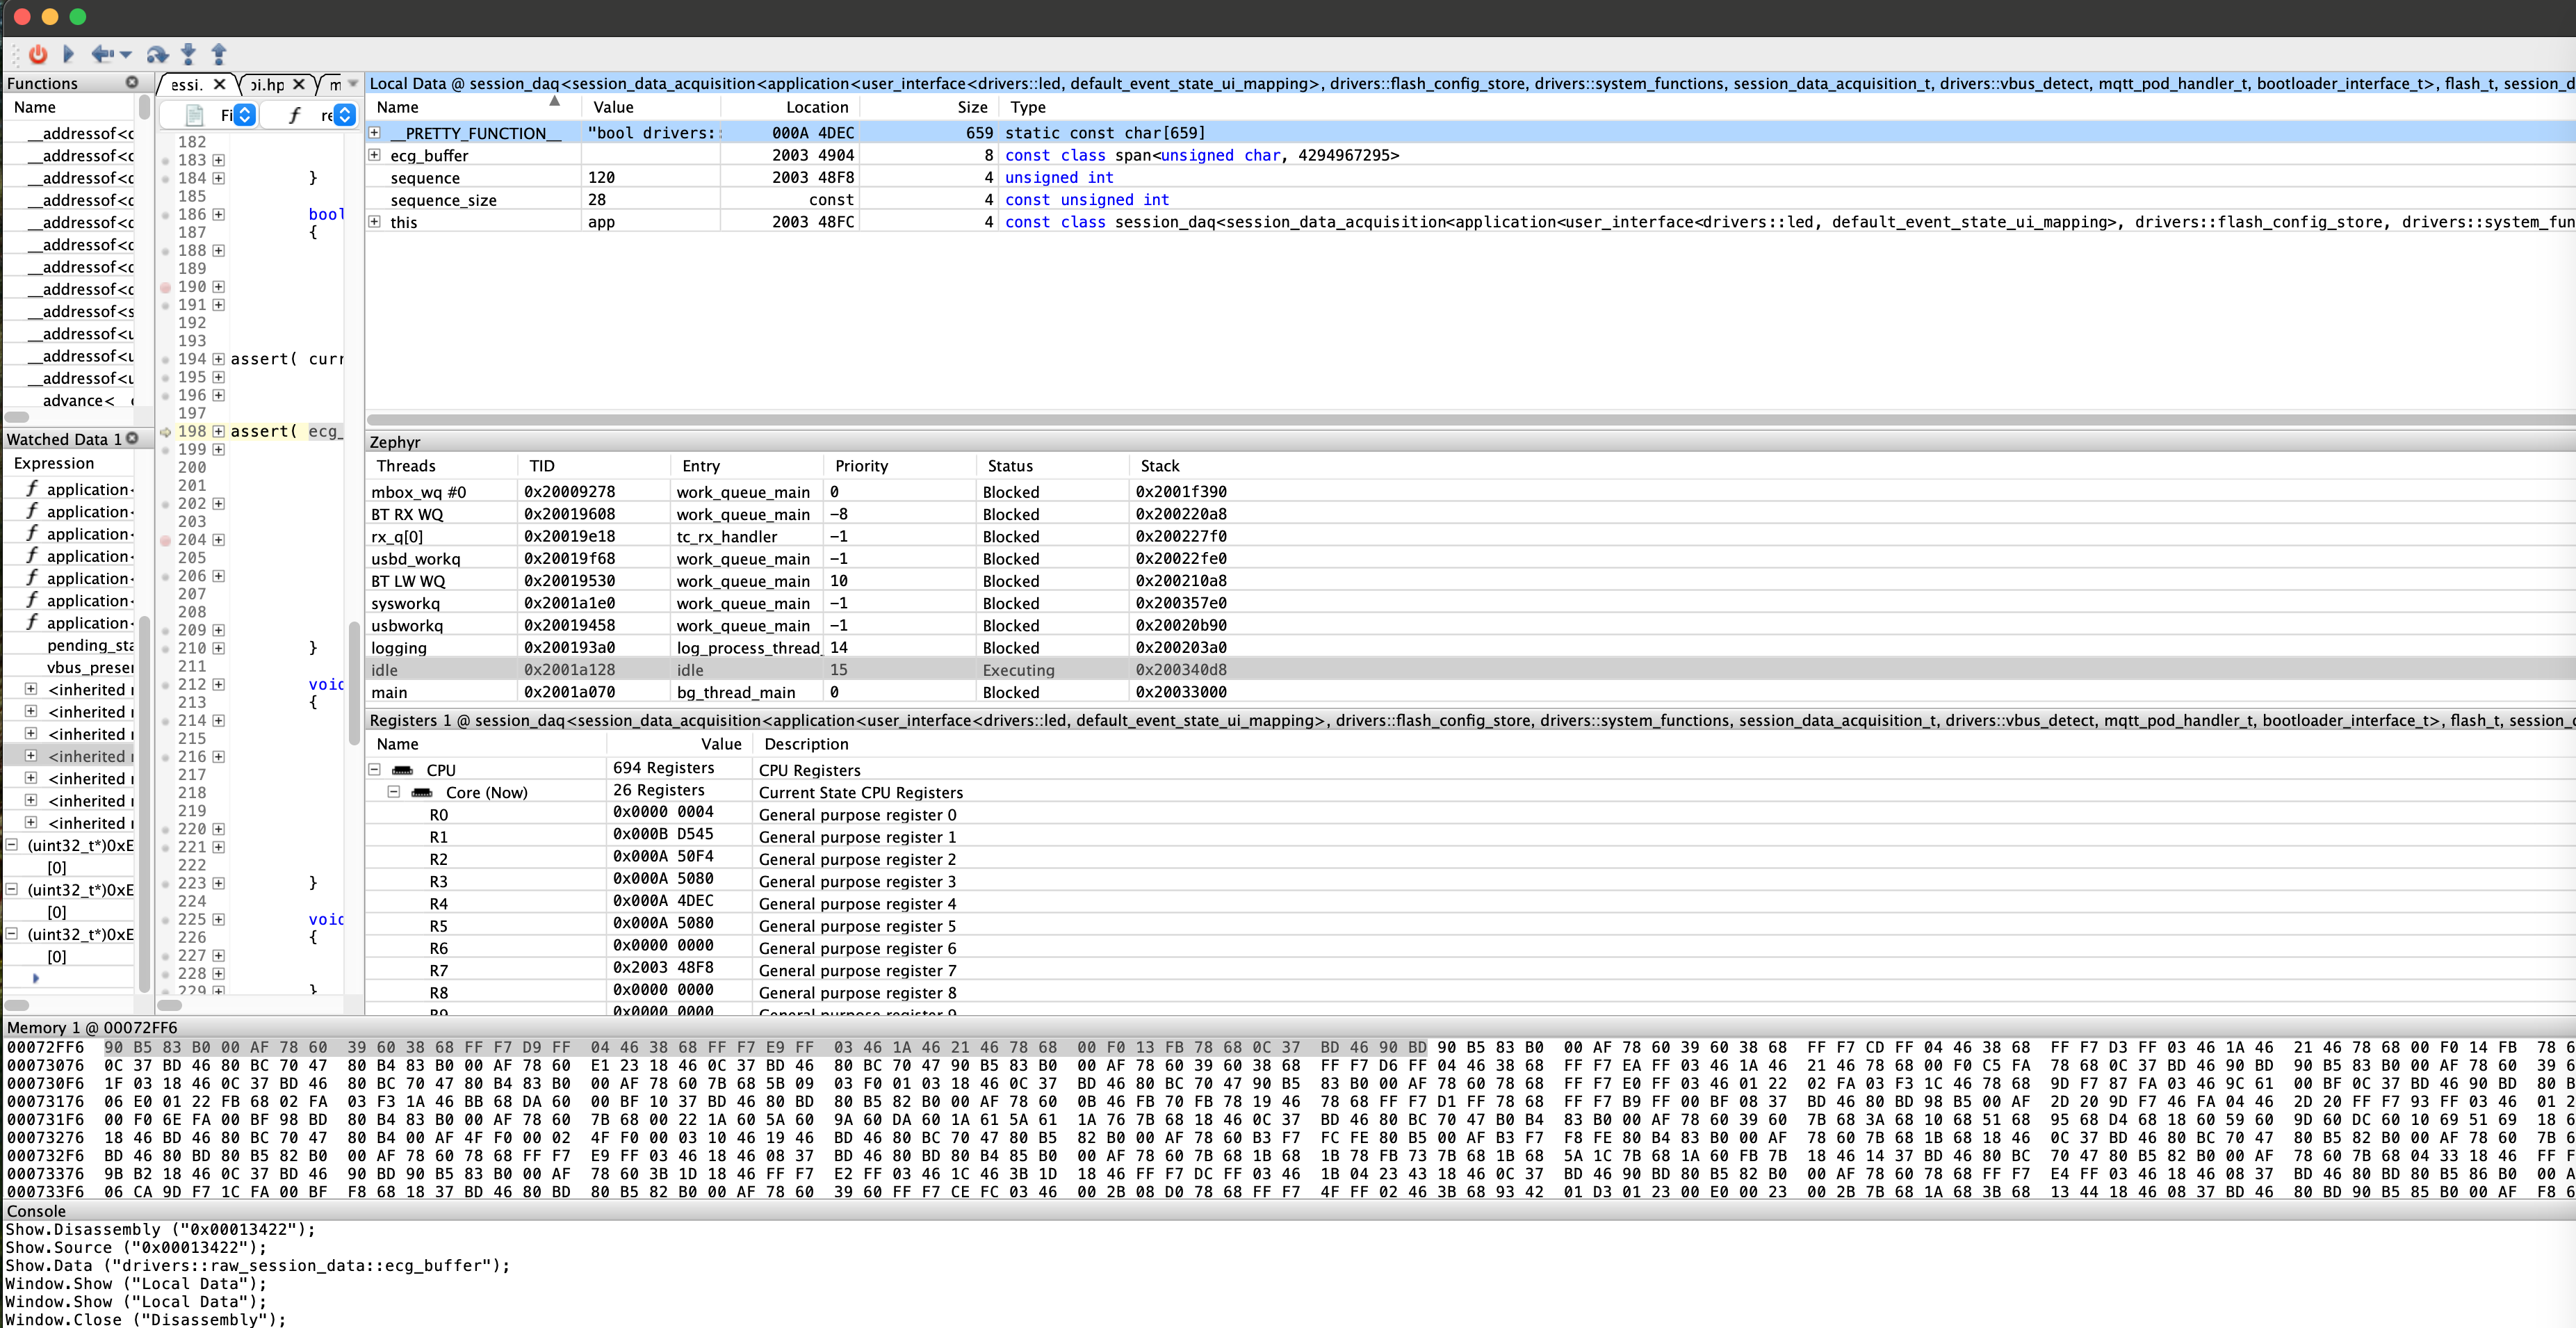The height and width of the screenshot is (1328, 2576).
Task: Open the dropdown arrow beside step-back icon
Action: point(125,55)
